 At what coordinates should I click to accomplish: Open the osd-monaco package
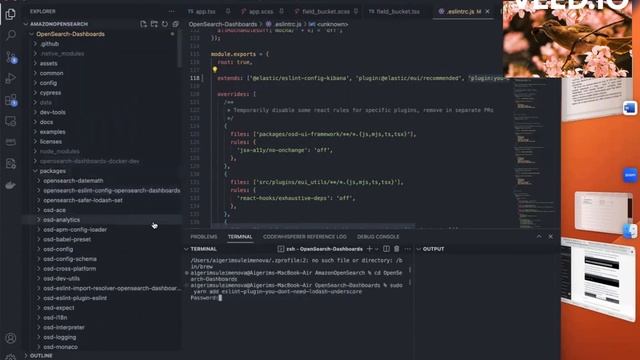pos(60,347)
